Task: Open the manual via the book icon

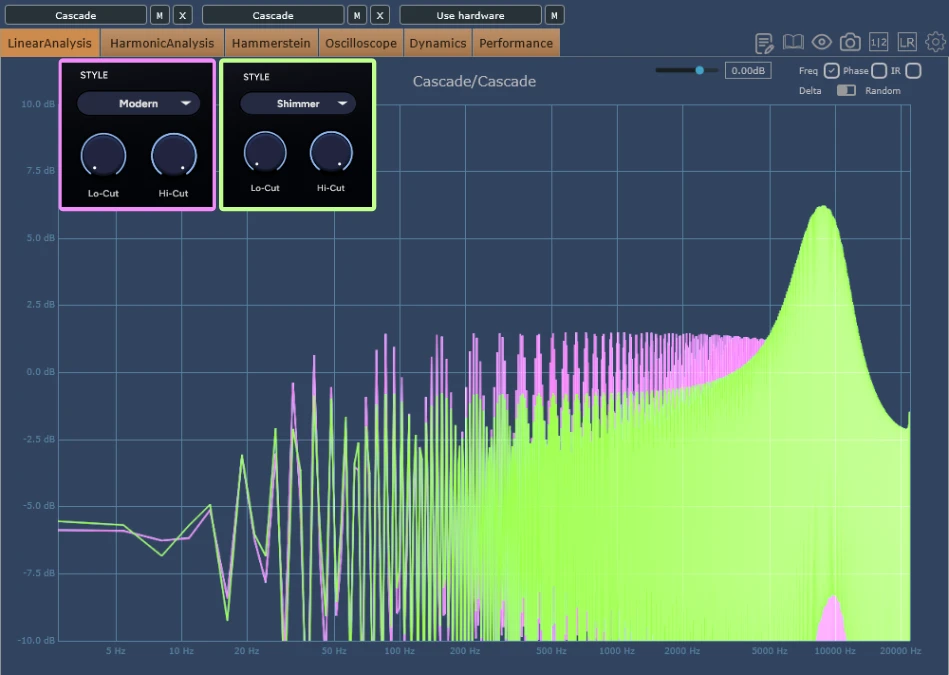Action: pyautogui.click(x=793, y=42)
